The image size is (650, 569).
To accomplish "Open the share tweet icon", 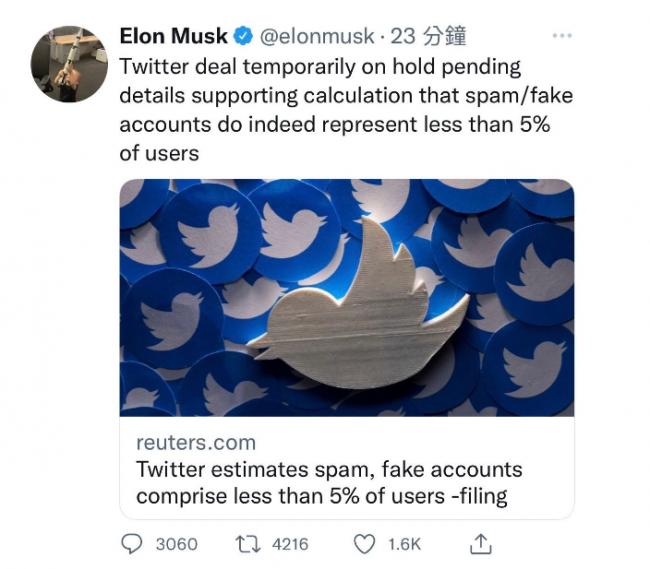I will pyautogui.click(x=481, y=543).
